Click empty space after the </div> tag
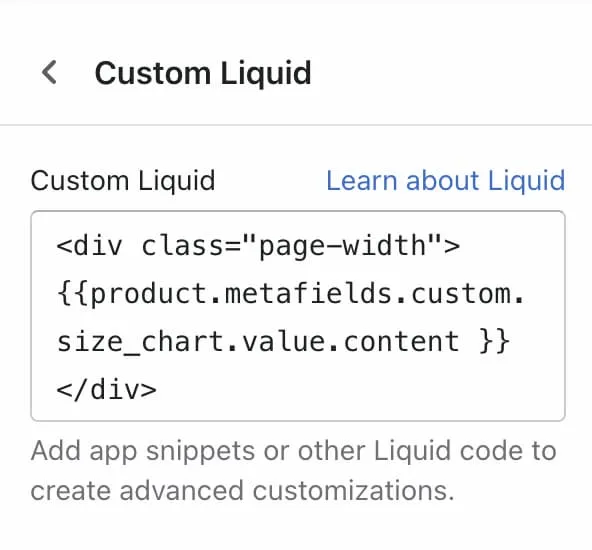Image resolution: width=592 pixels, height=550 pixels. [359, 390]
